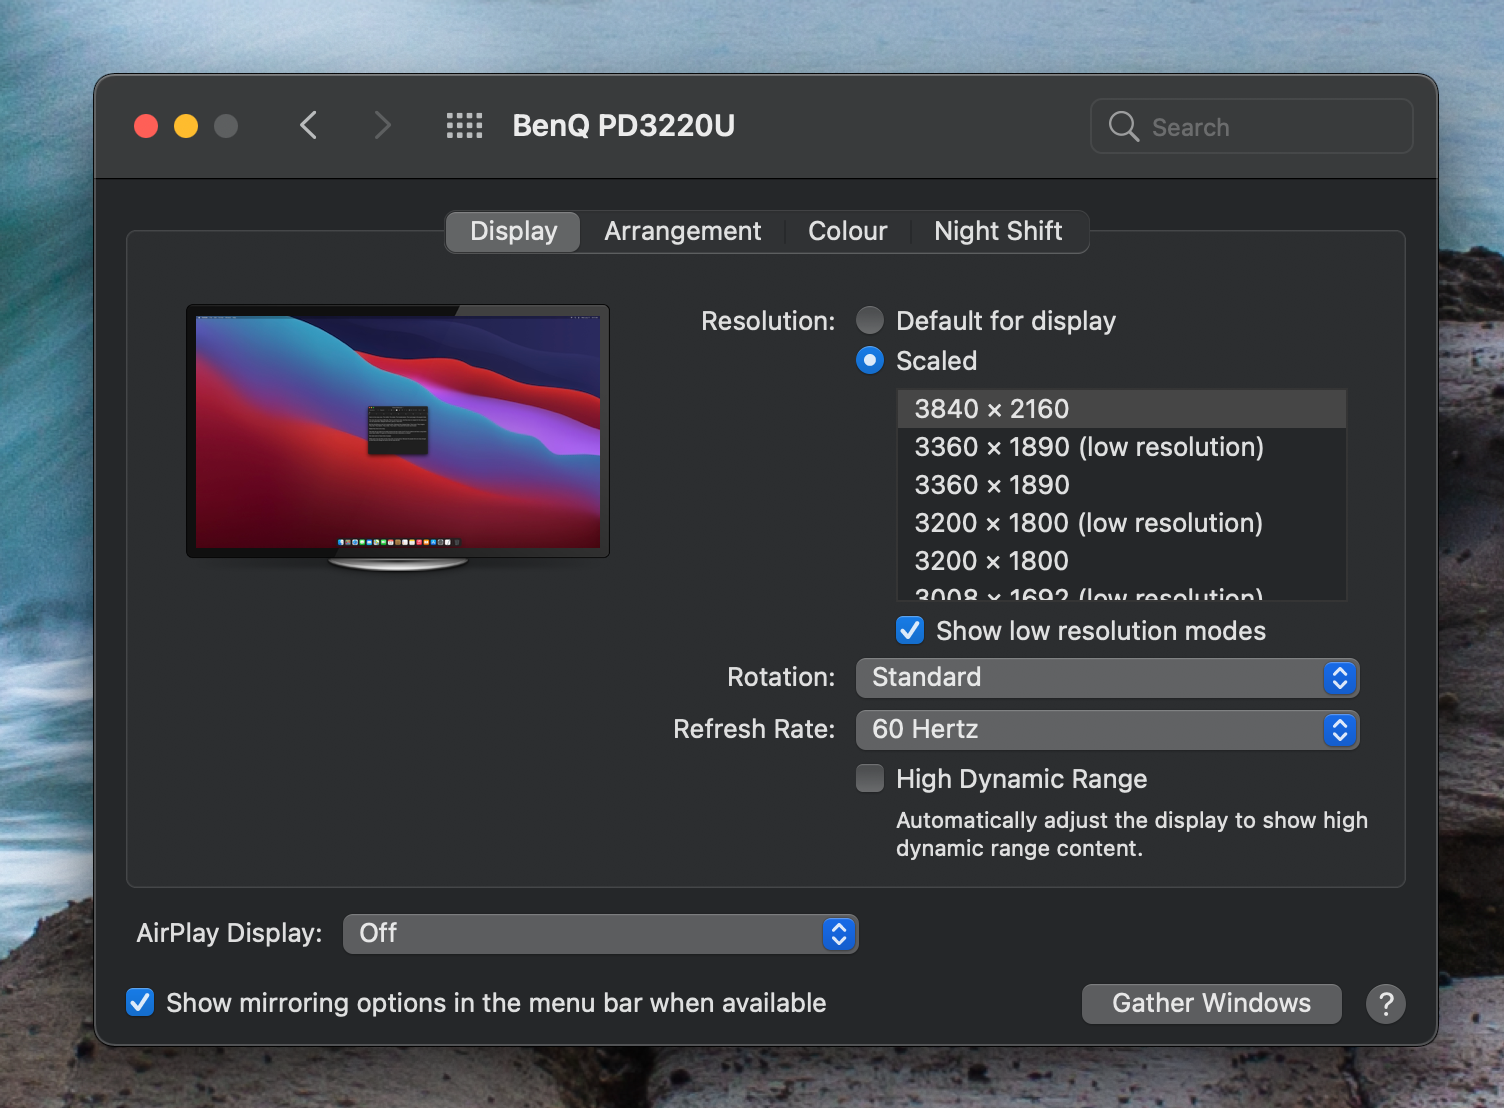
Task: Switch to the Display tab
Action: 513,231
